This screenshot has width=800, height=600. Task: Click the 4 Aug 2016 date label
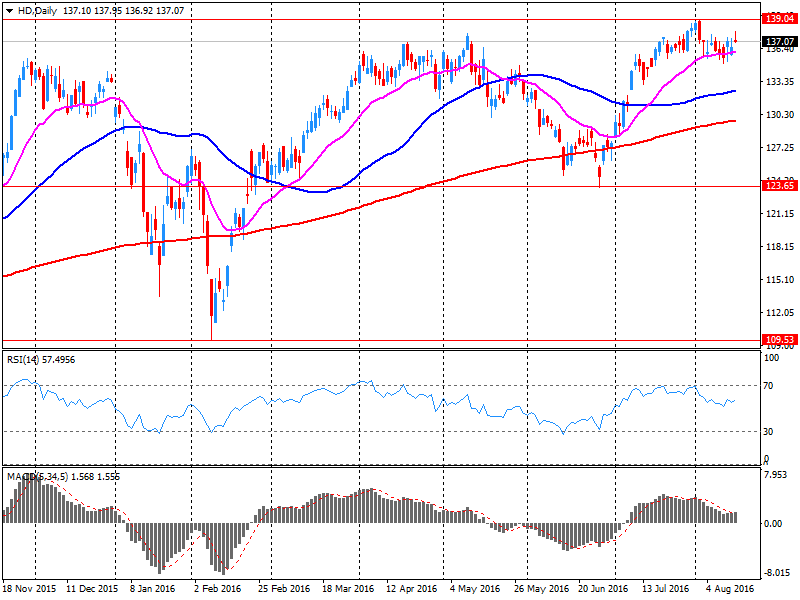[730, 589]
